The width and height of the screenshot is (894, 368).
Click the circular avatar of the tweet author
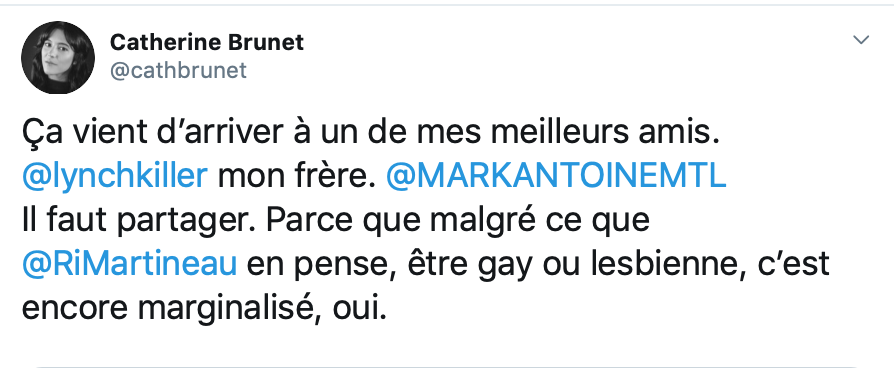pyautogui.click(x=58, y=58)
